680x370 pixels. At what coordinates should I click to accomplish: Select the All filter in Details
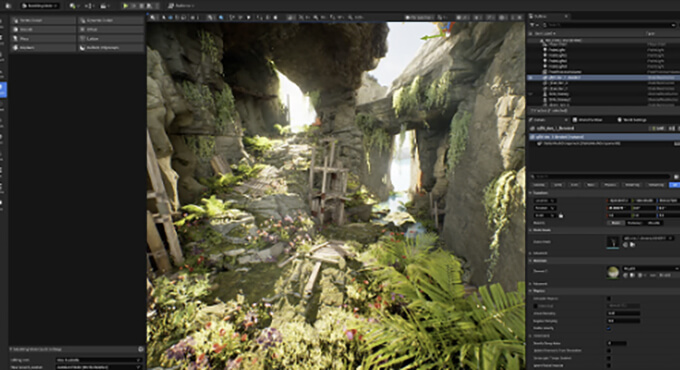(674, 185)
